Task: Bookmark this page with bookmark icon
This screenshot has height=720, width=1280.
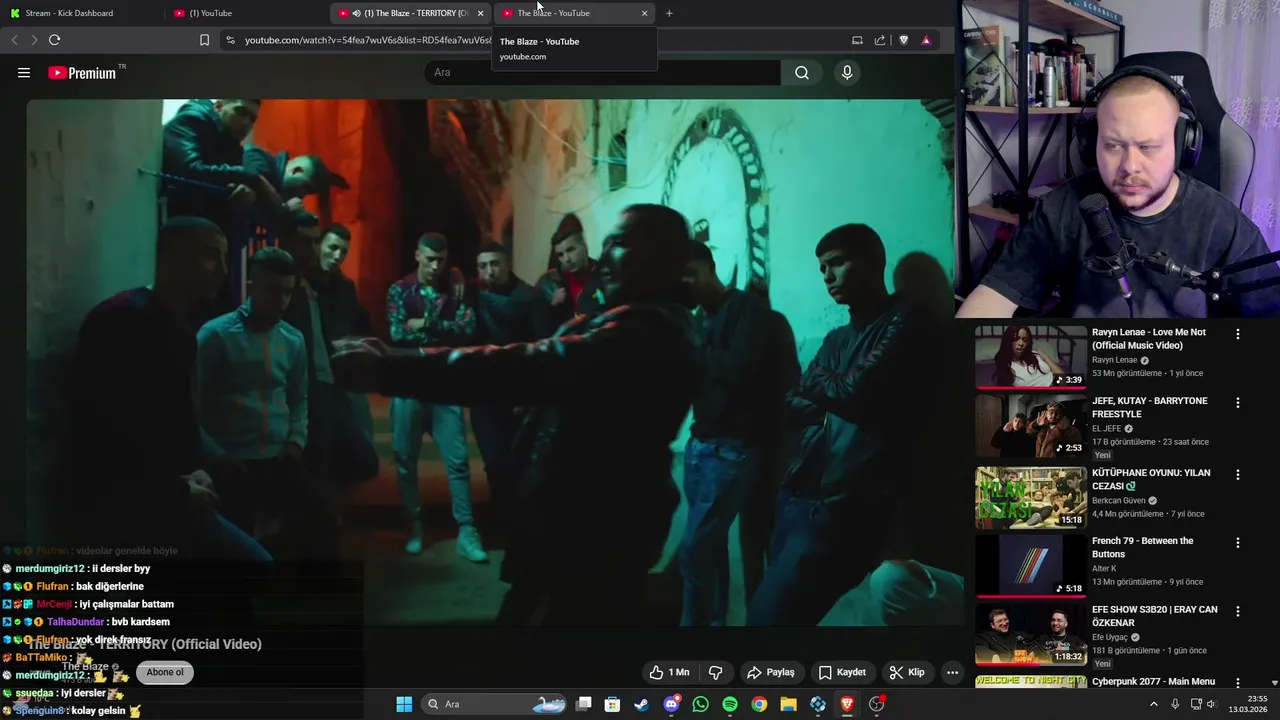Action: click(204, 40)
